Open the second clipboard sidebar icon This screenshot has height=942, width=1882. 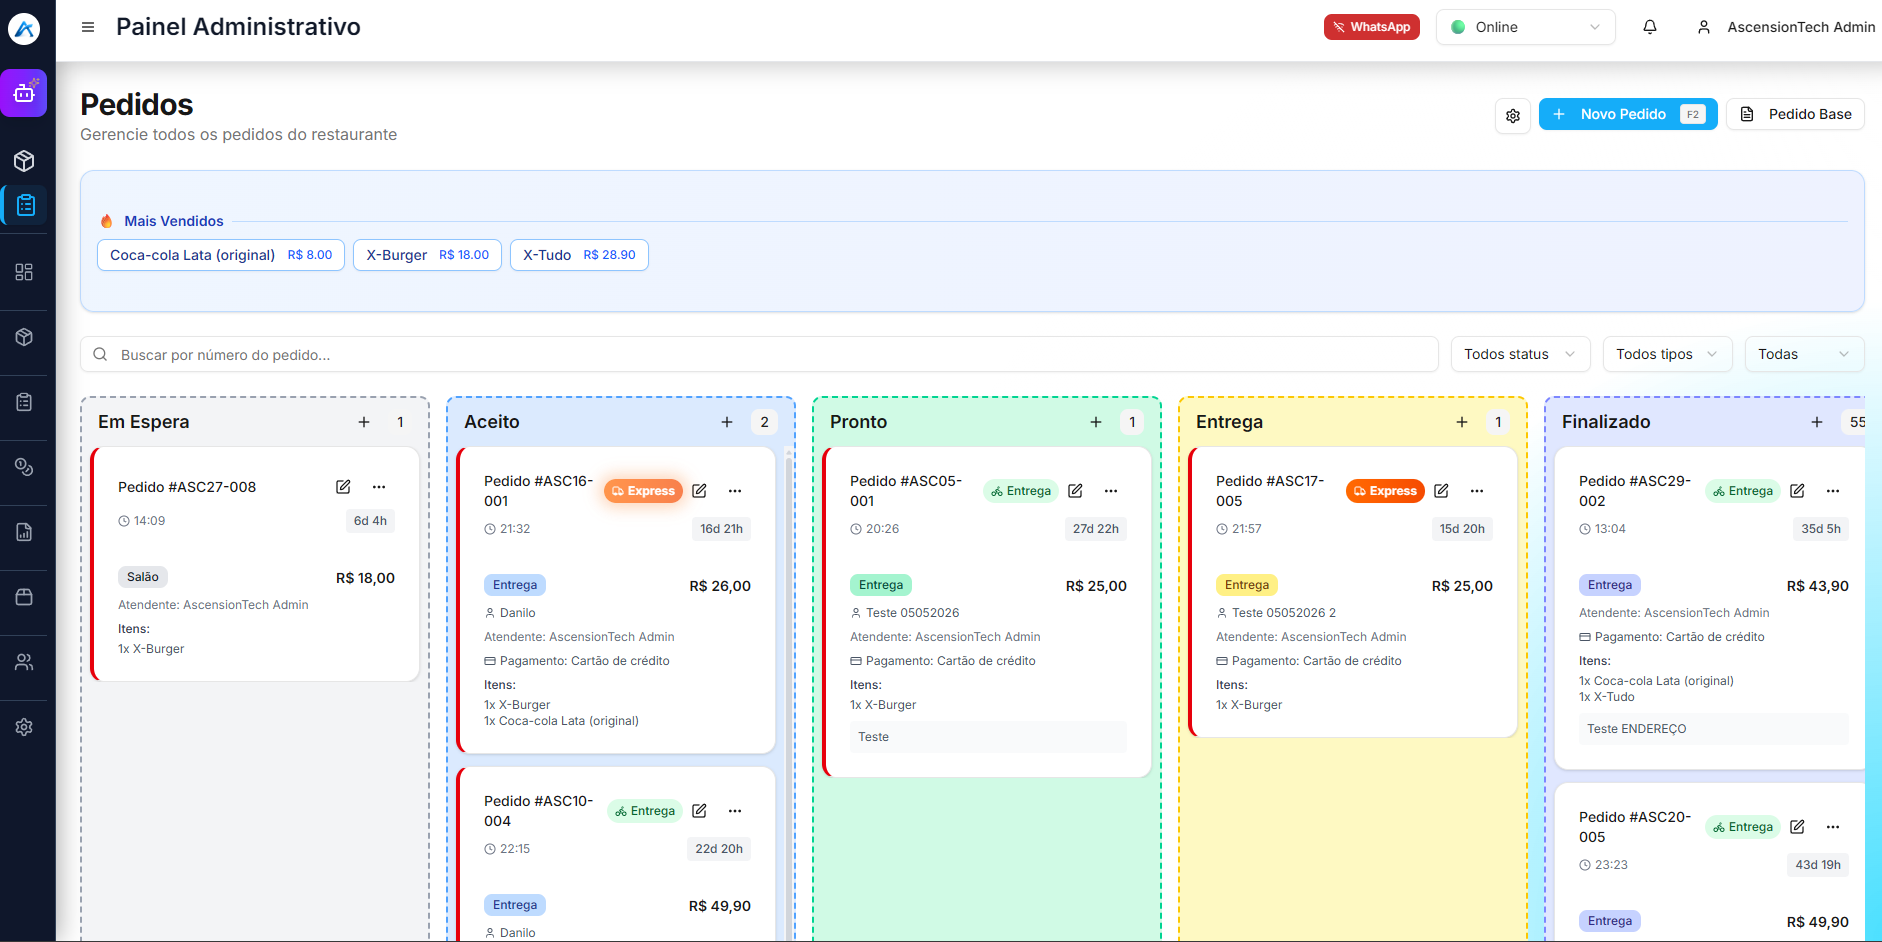pyautogui.click(x=24, y=402)
